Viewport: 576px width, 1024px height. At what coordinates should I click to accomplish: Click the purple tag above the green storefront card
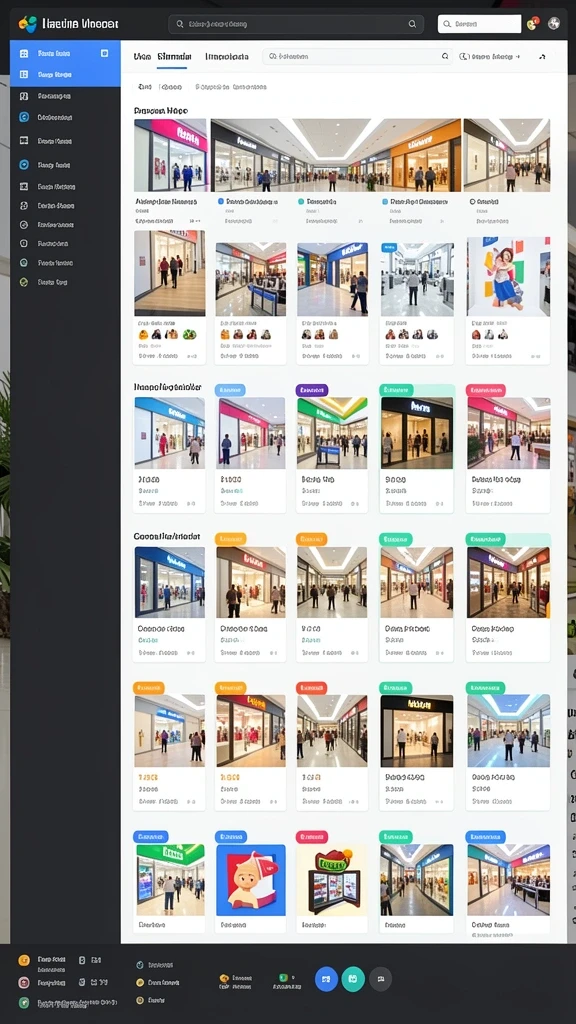pyautogui.click(x=312, y=391)
